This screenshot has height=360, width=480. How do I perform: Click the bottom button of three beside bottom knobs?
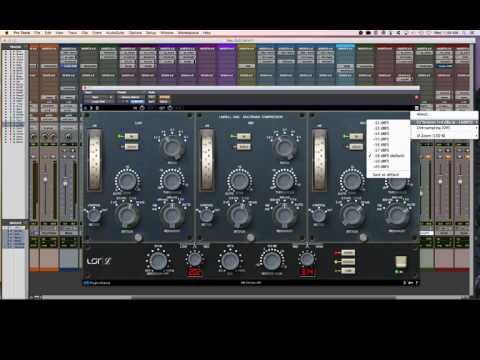(x=348, y=271)
